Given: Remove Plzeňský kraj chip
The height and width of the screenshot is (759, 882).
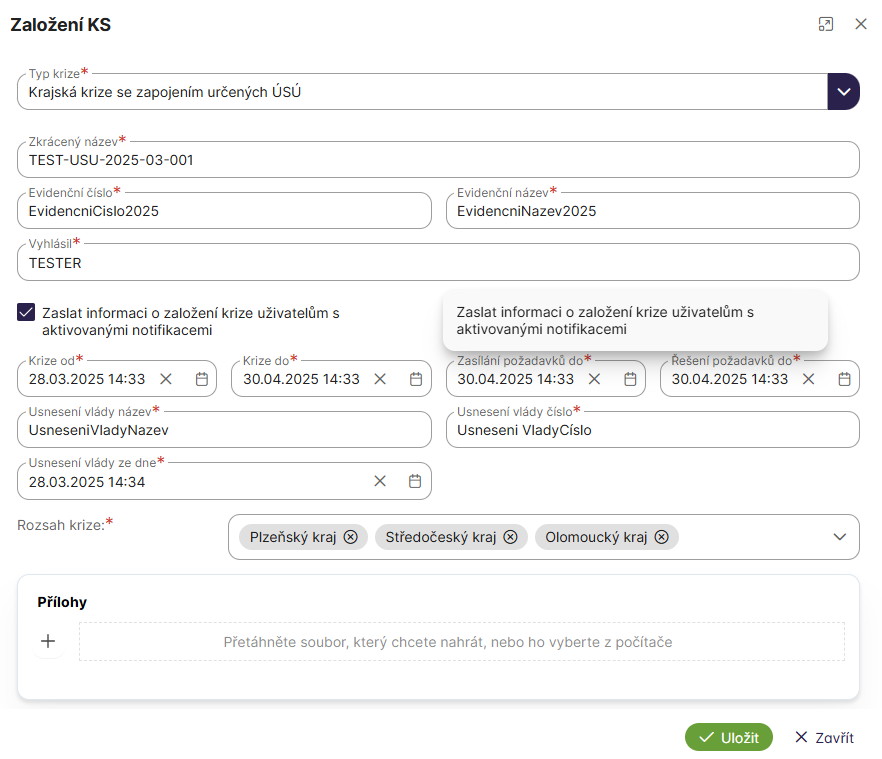Looking at the screenshot, I should pos(350,537).
